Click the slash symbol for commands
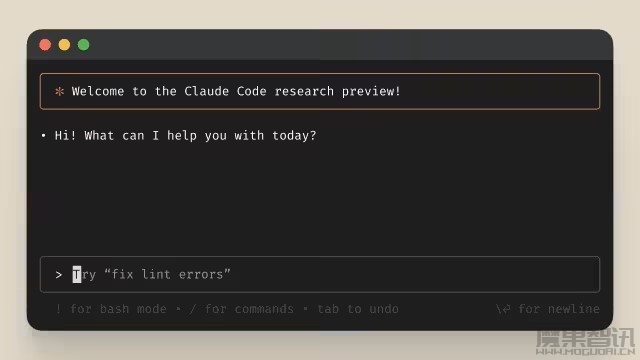 [x=192, y=309]
